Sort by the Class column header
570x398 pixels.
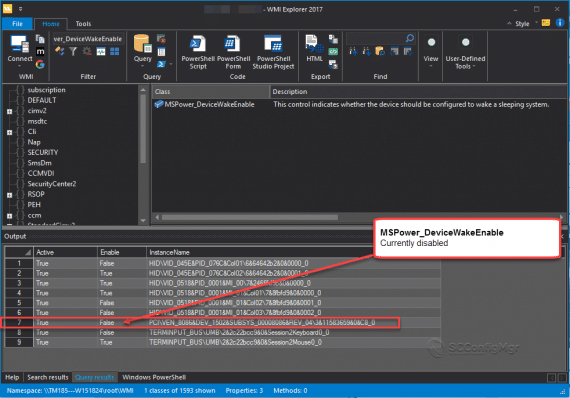pos(210,92)
